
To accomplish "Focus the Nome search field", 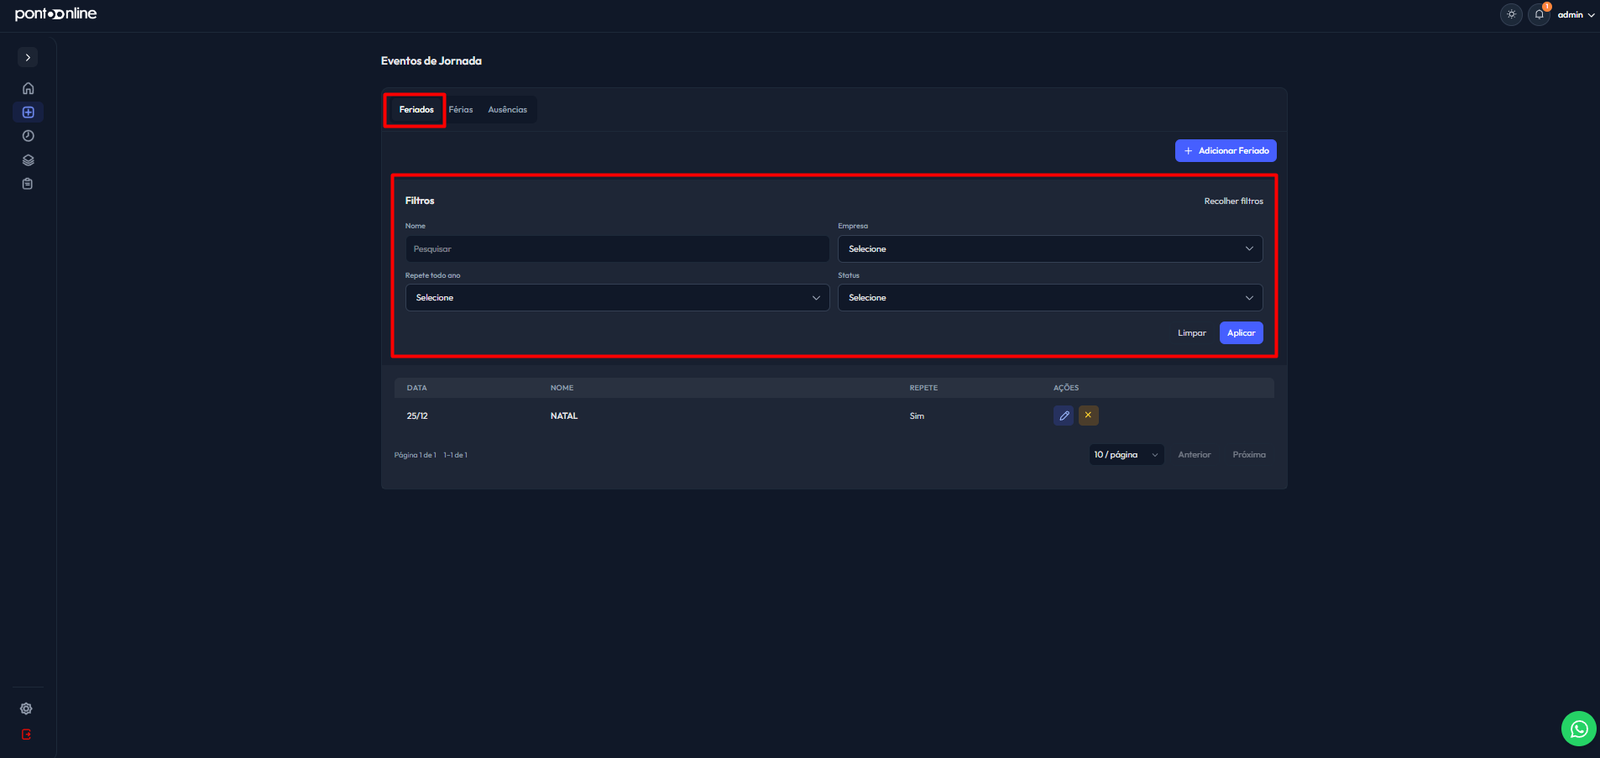I will pos(617,249).
